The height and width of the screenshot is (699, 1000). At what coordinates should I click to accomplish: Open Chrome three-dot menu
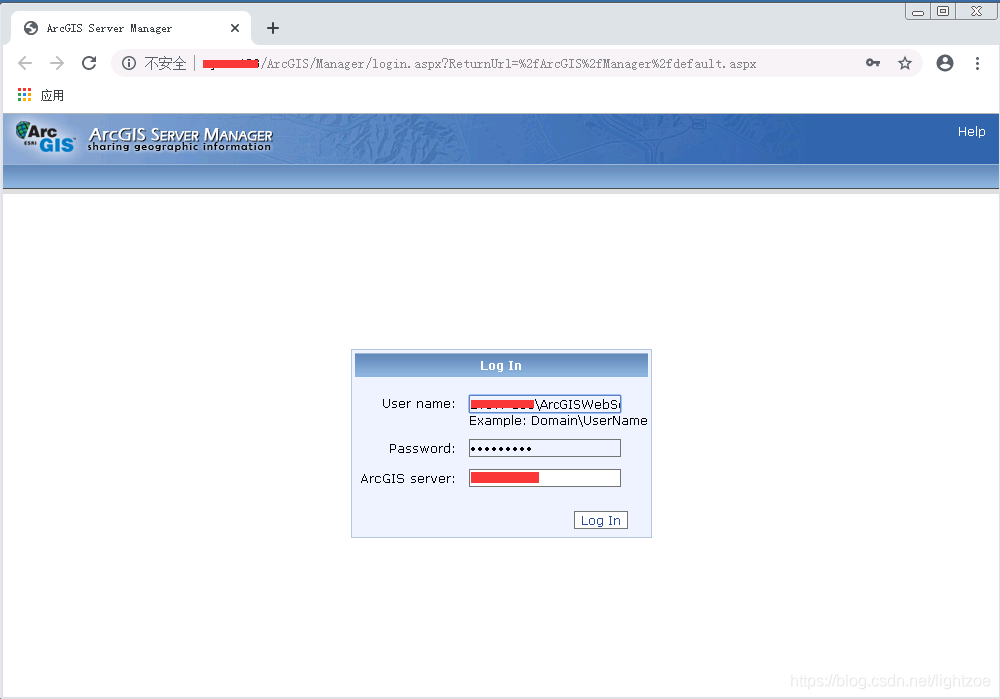click(977, 63)
